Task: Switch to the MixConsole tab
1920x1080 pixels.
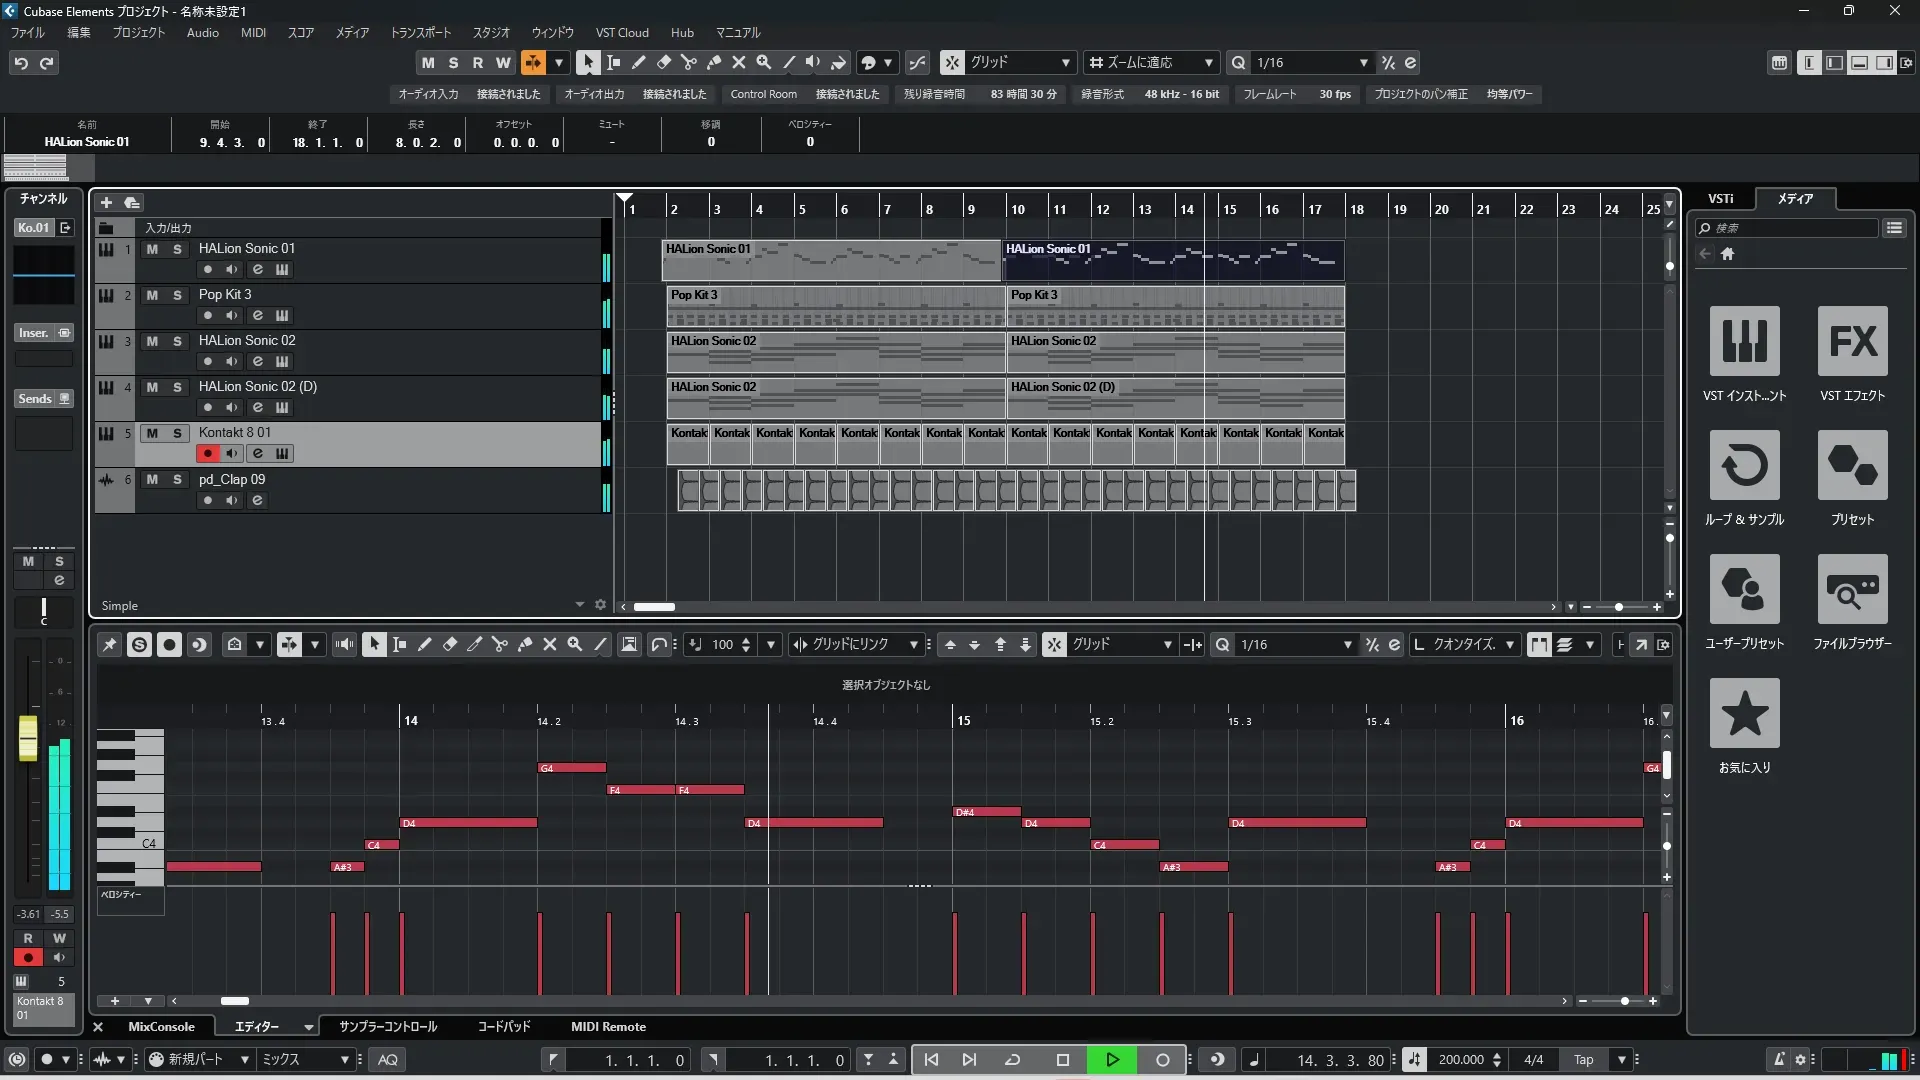Action: (x=161, y=1027)
